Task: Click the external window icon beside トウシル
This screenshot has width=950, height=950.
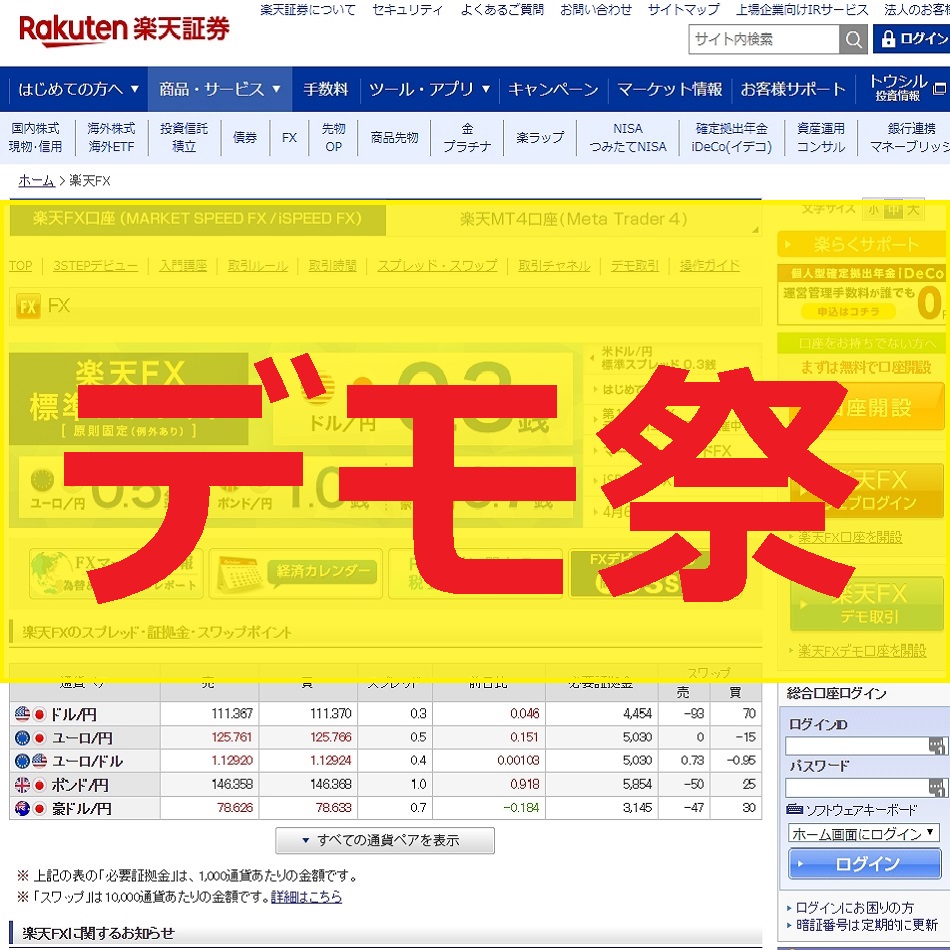Action: [938, 89]
